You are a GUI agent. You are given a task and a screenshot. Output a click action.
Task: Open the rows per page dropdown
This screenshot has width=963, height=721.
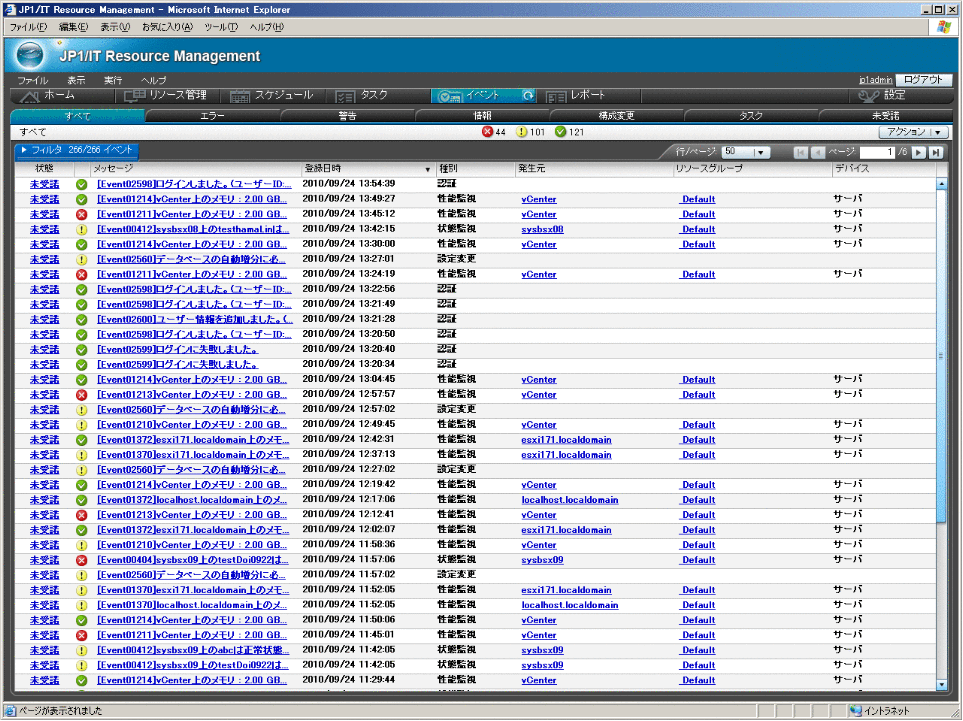[761, 152]
